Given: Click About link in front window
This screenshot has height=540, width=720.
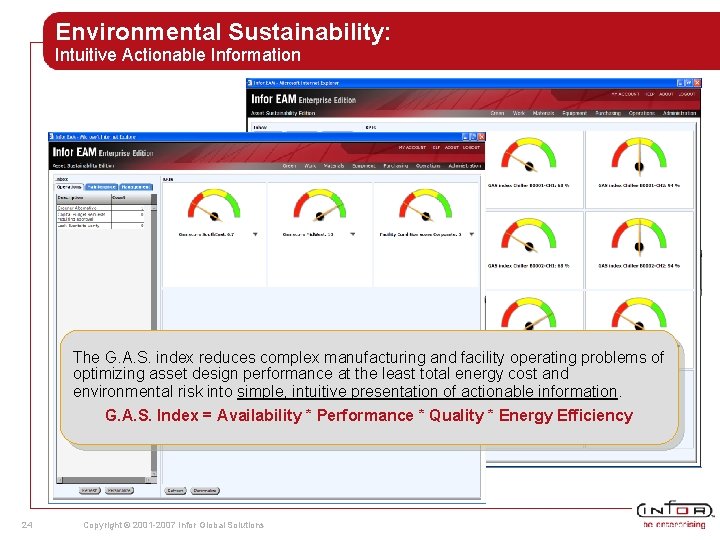Looking at the screenshot, I should coord(451,147).
